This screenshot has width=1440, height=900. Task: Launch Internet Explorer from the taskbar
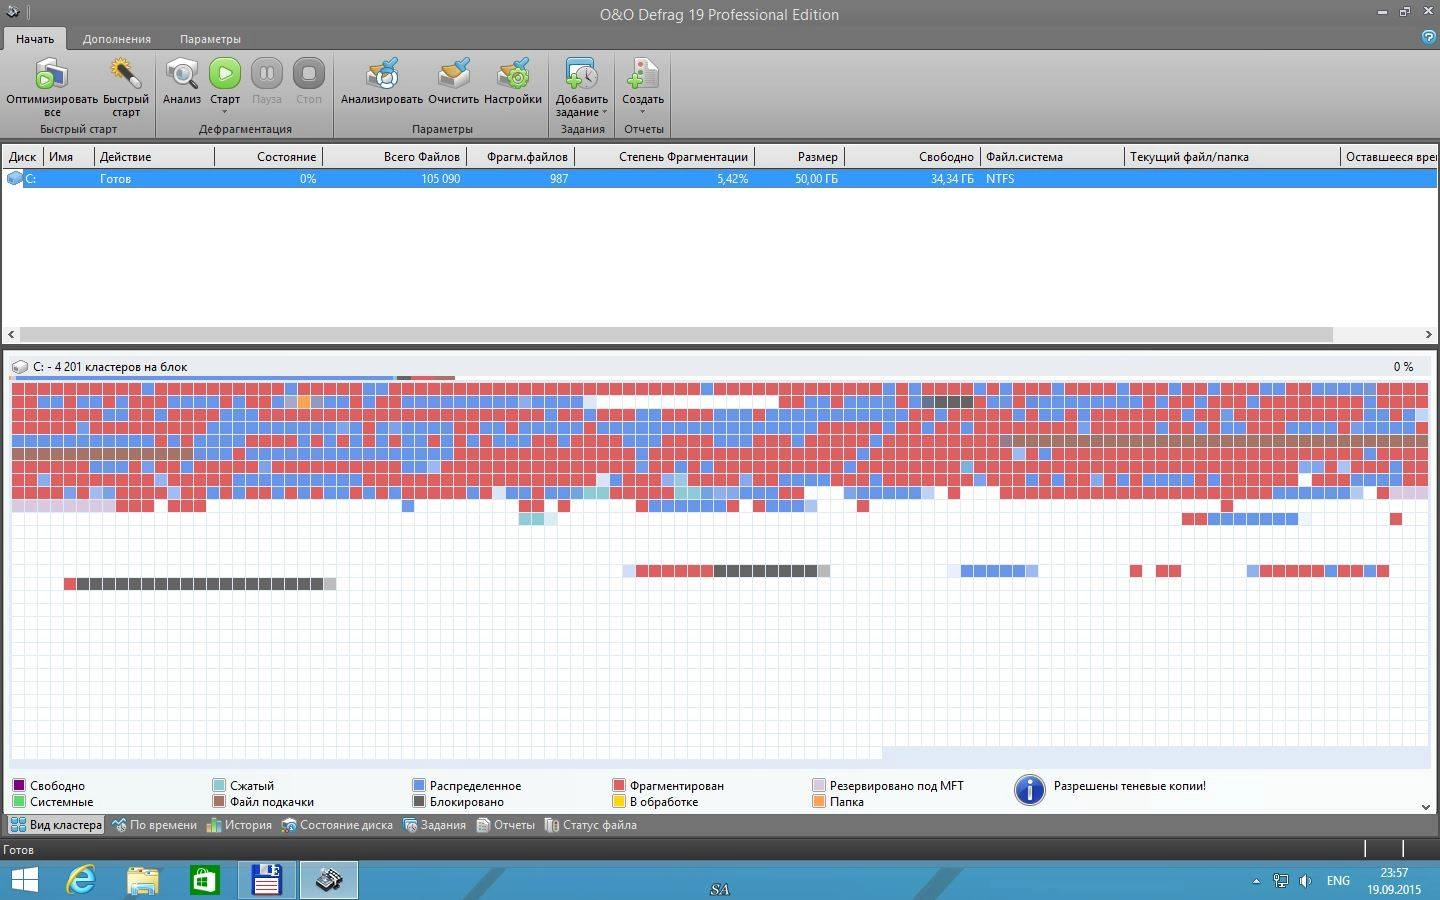click(x=80, y=880)
